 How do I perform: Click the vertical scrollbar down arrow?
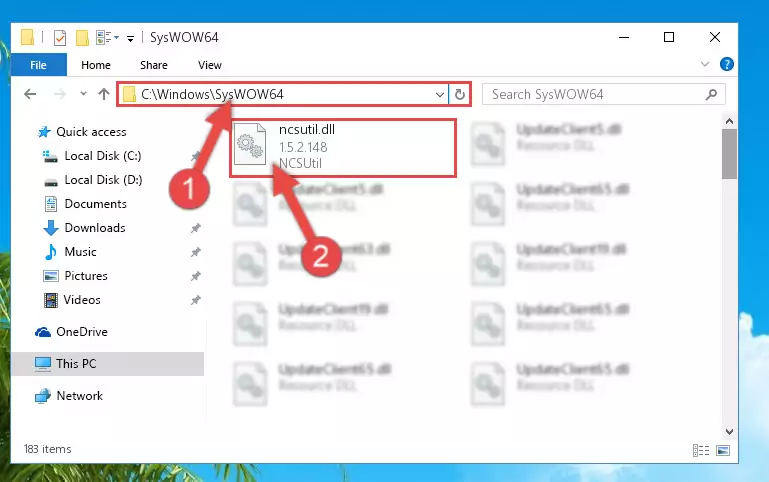[729, 431]
